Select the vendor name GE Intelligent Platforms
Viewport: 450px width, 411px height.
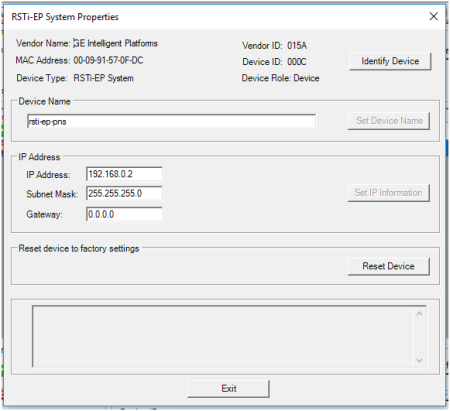click(115, 43)
